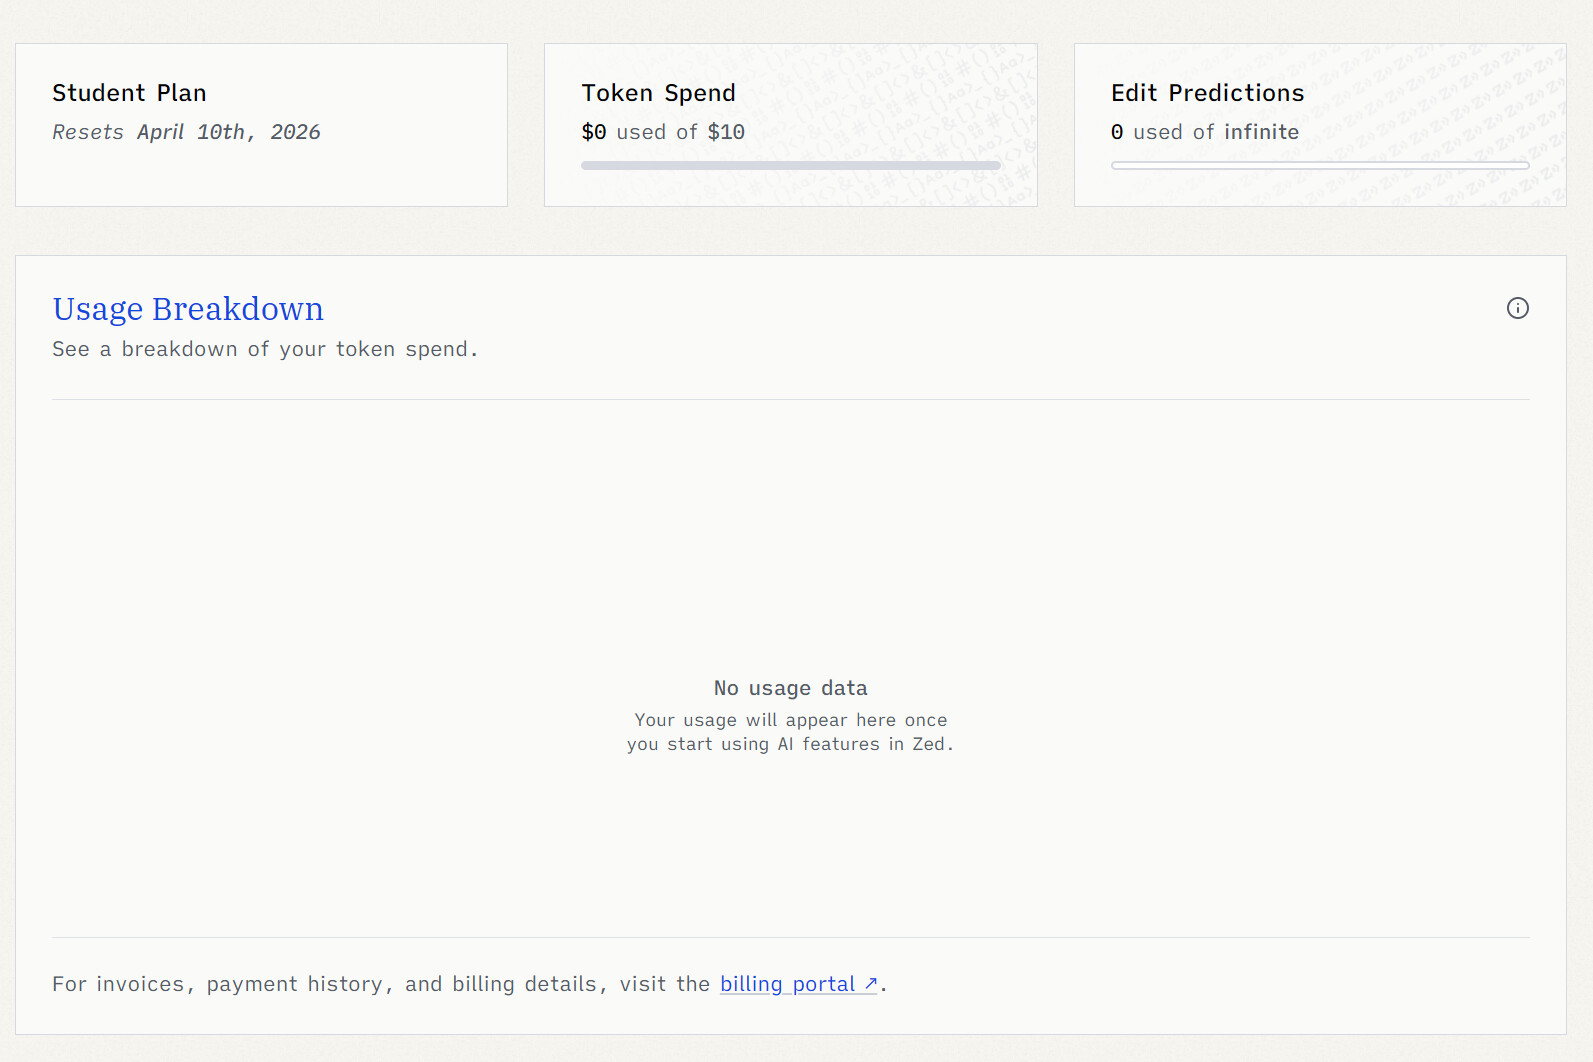Click the Your usage will appear here text
This screenshot has width=1593, height=1062.
pyautogui.click(x=790, y=732)
